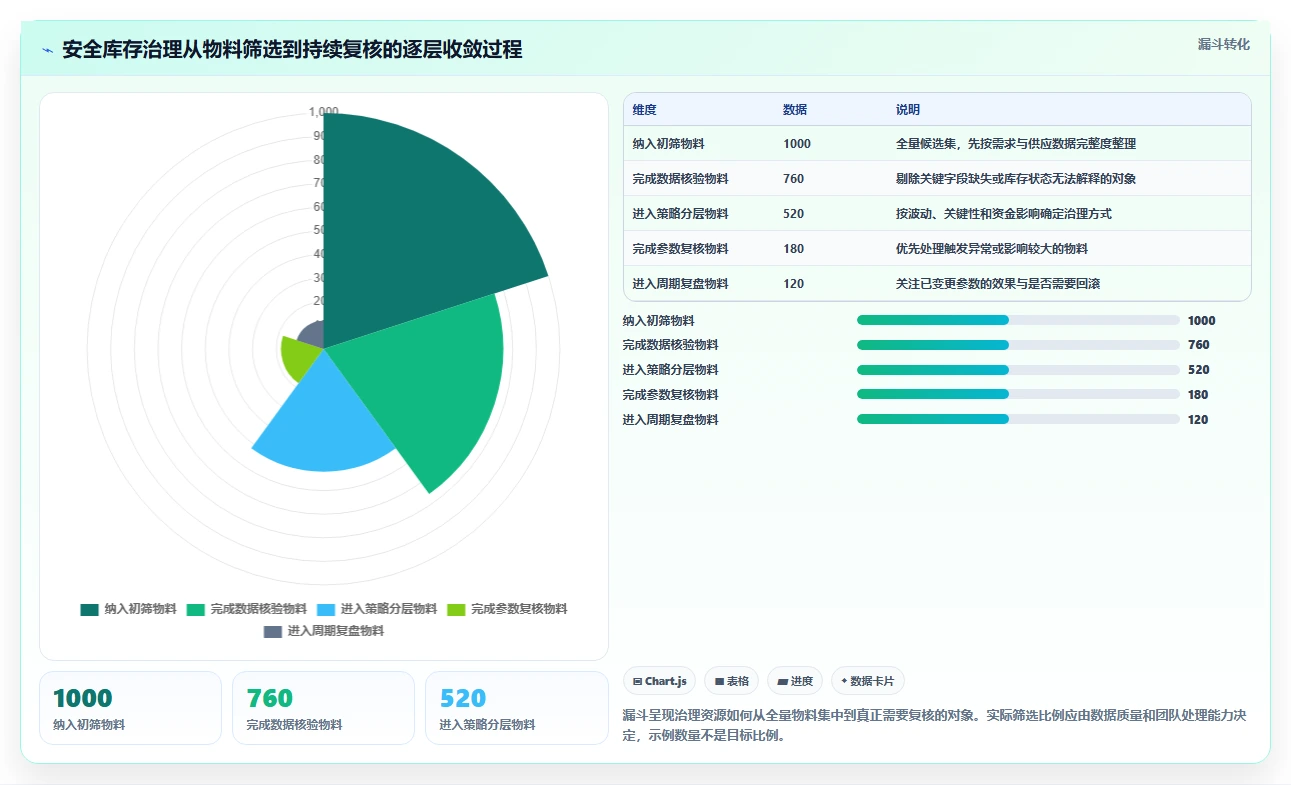Select table cell 纳入初筛物料

(x=668, y=144)
